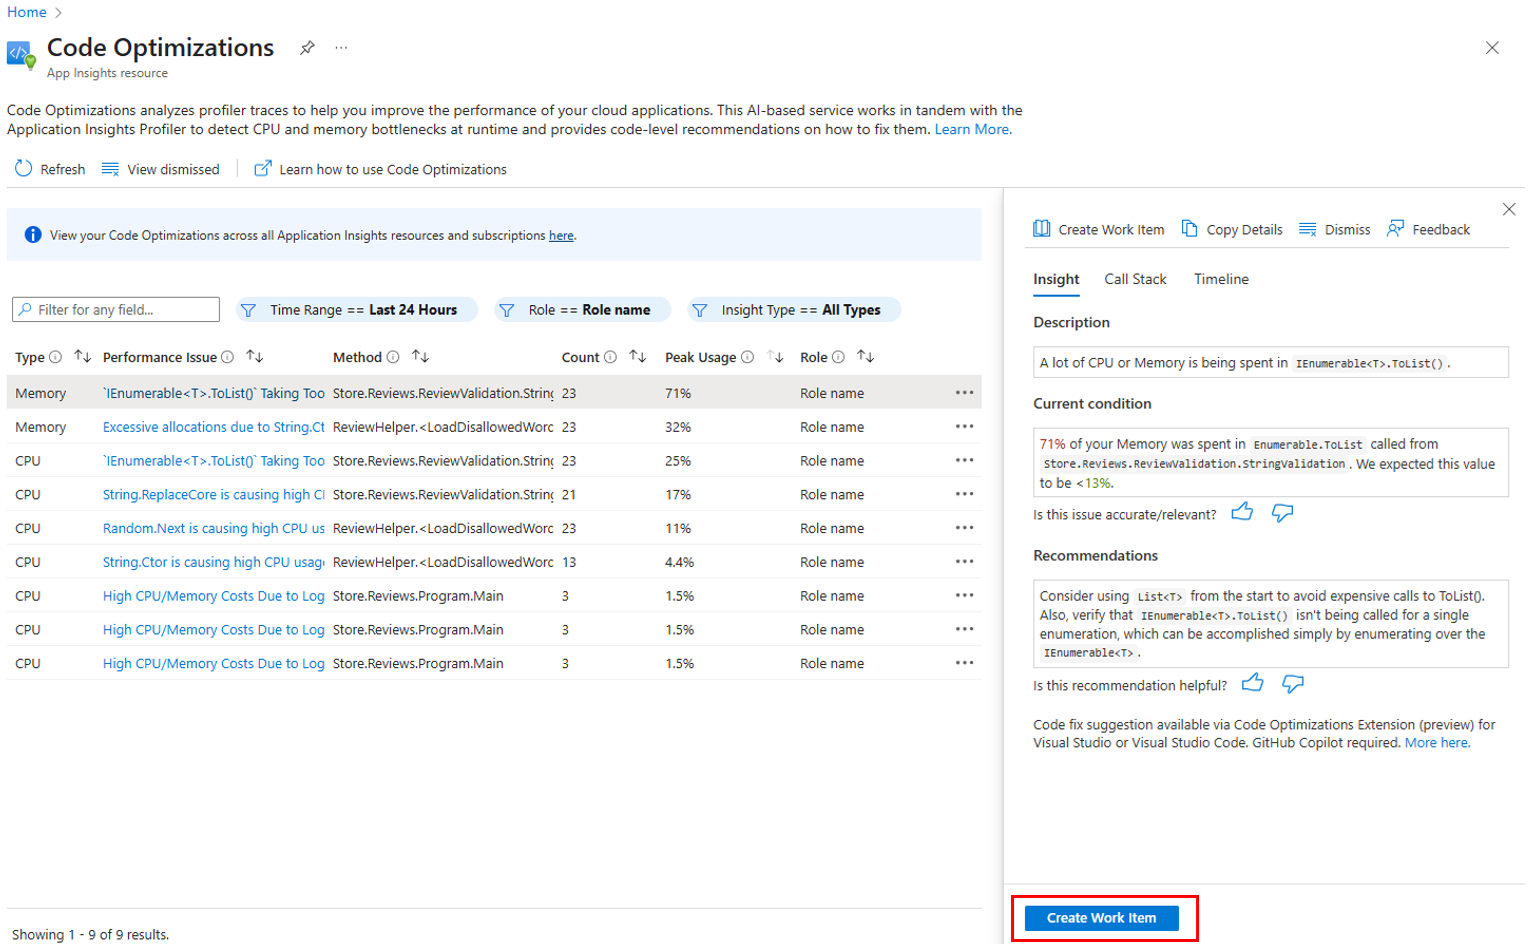This screenshot has height=944, width=1528.
Task: Click the Refresh icon
Action: click(22, 169)
